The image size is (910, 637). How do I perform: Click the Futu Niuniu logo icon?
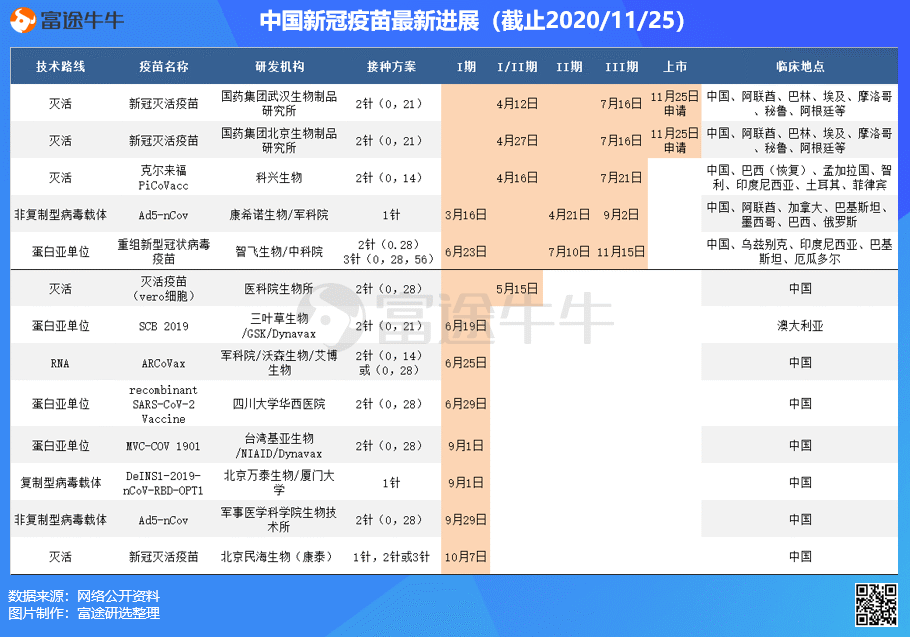[x=23, y=20]
